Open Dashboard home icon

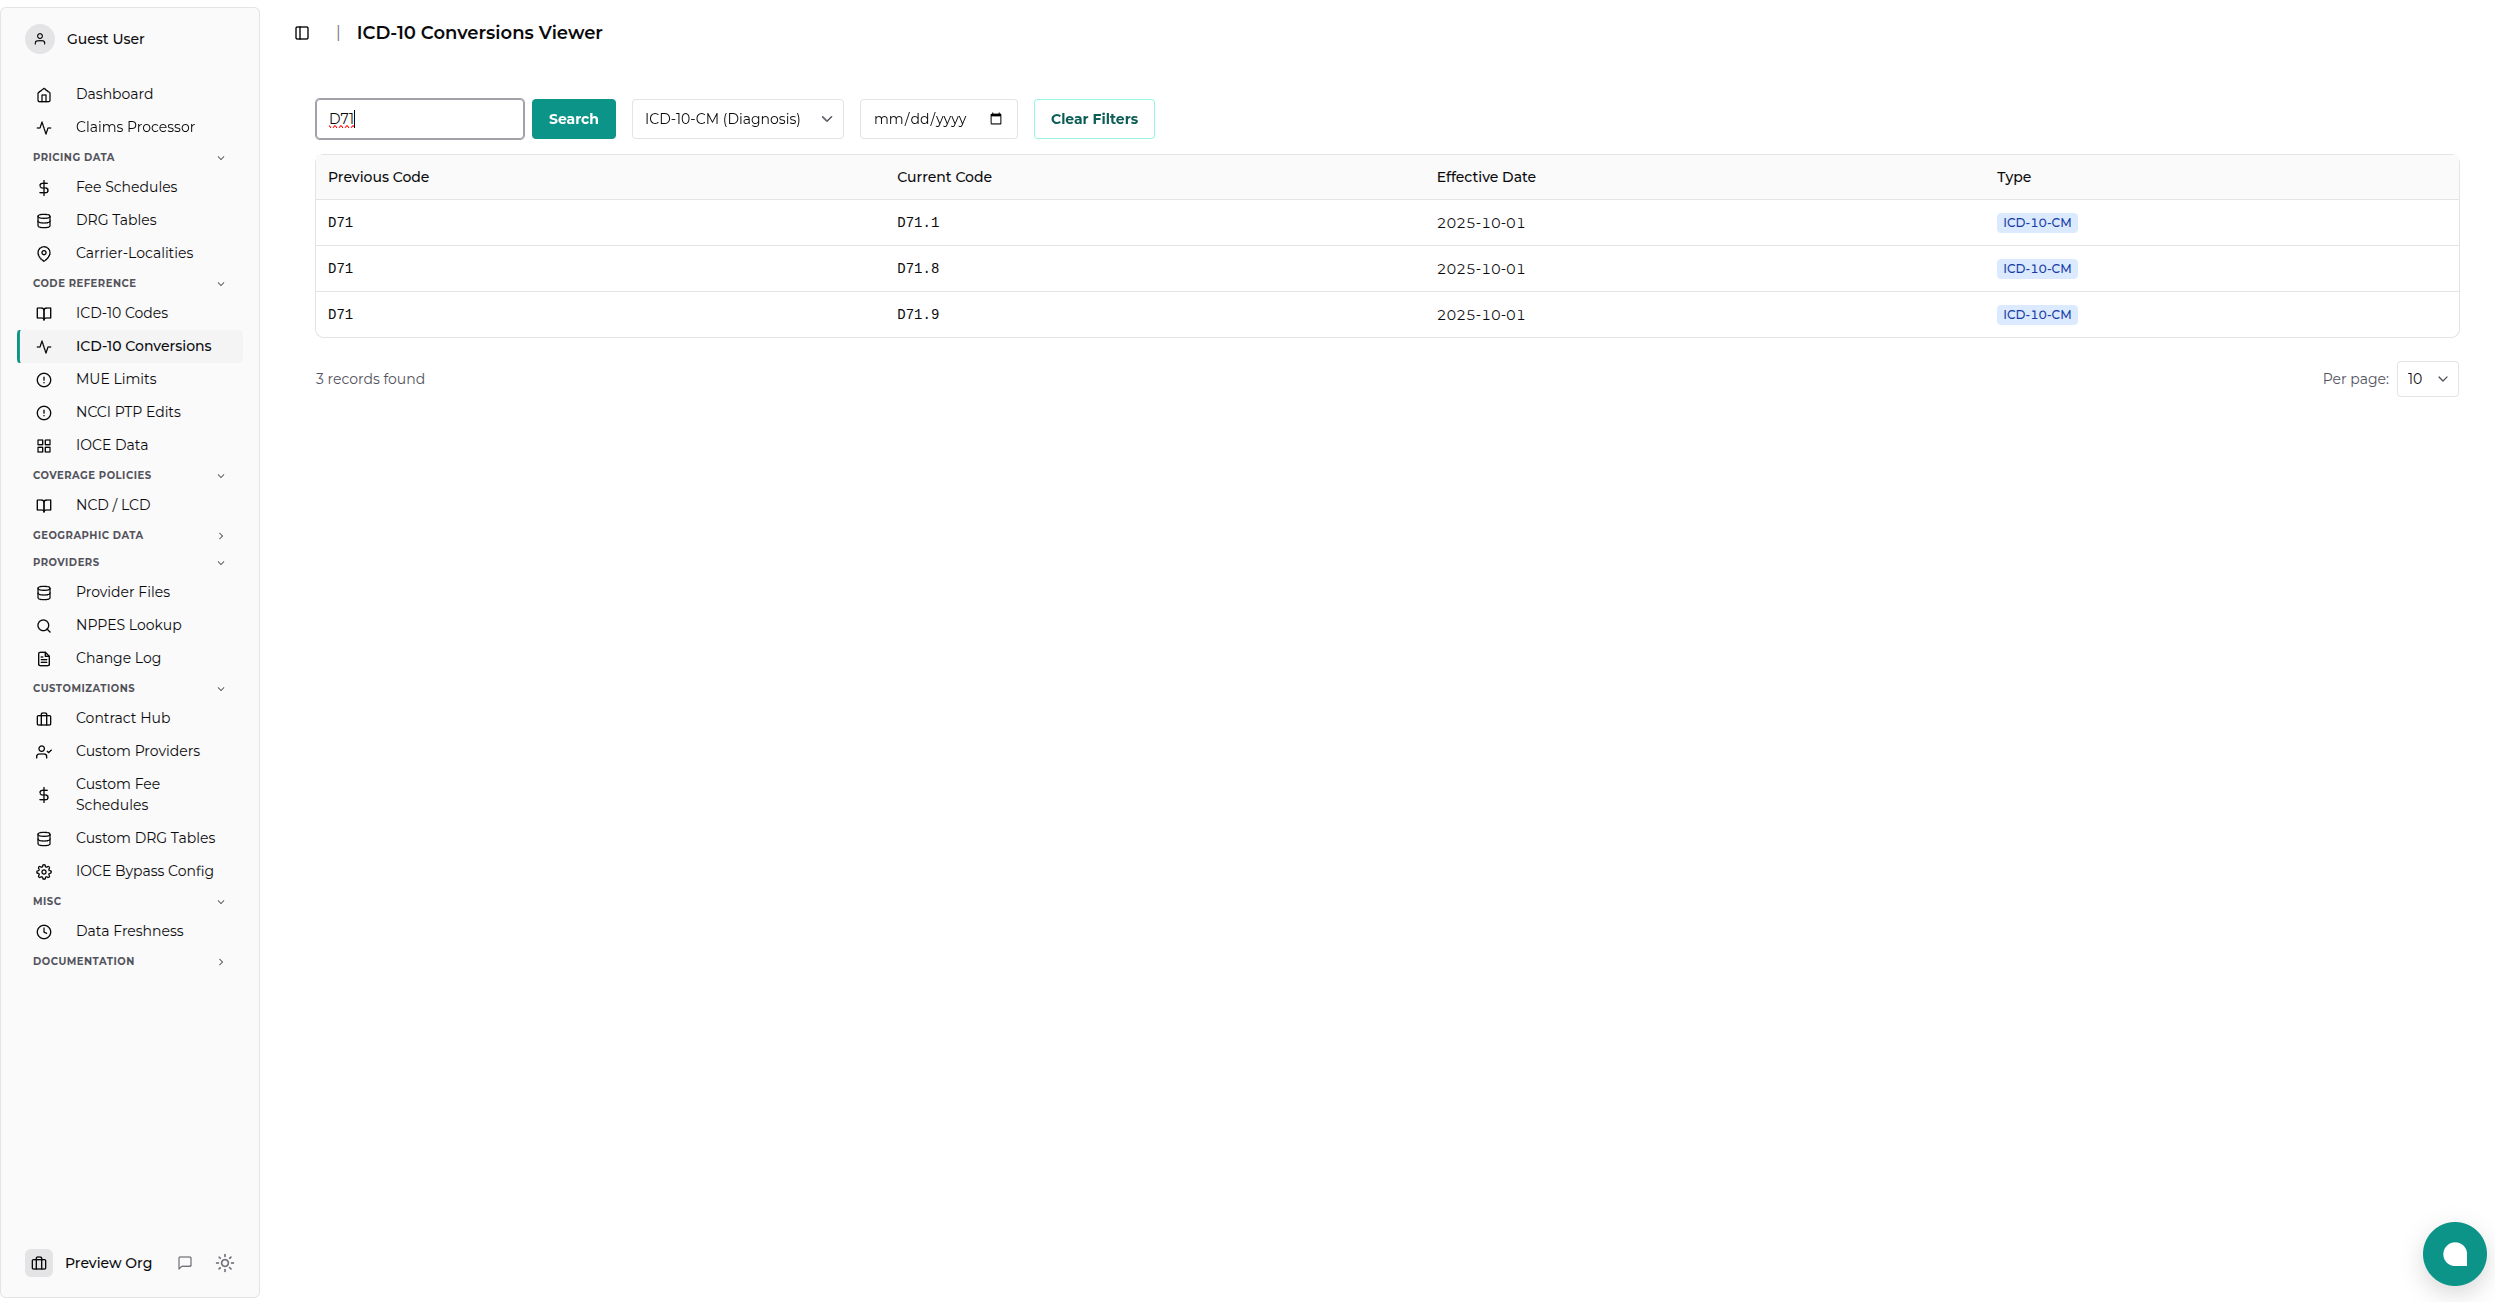44,95
